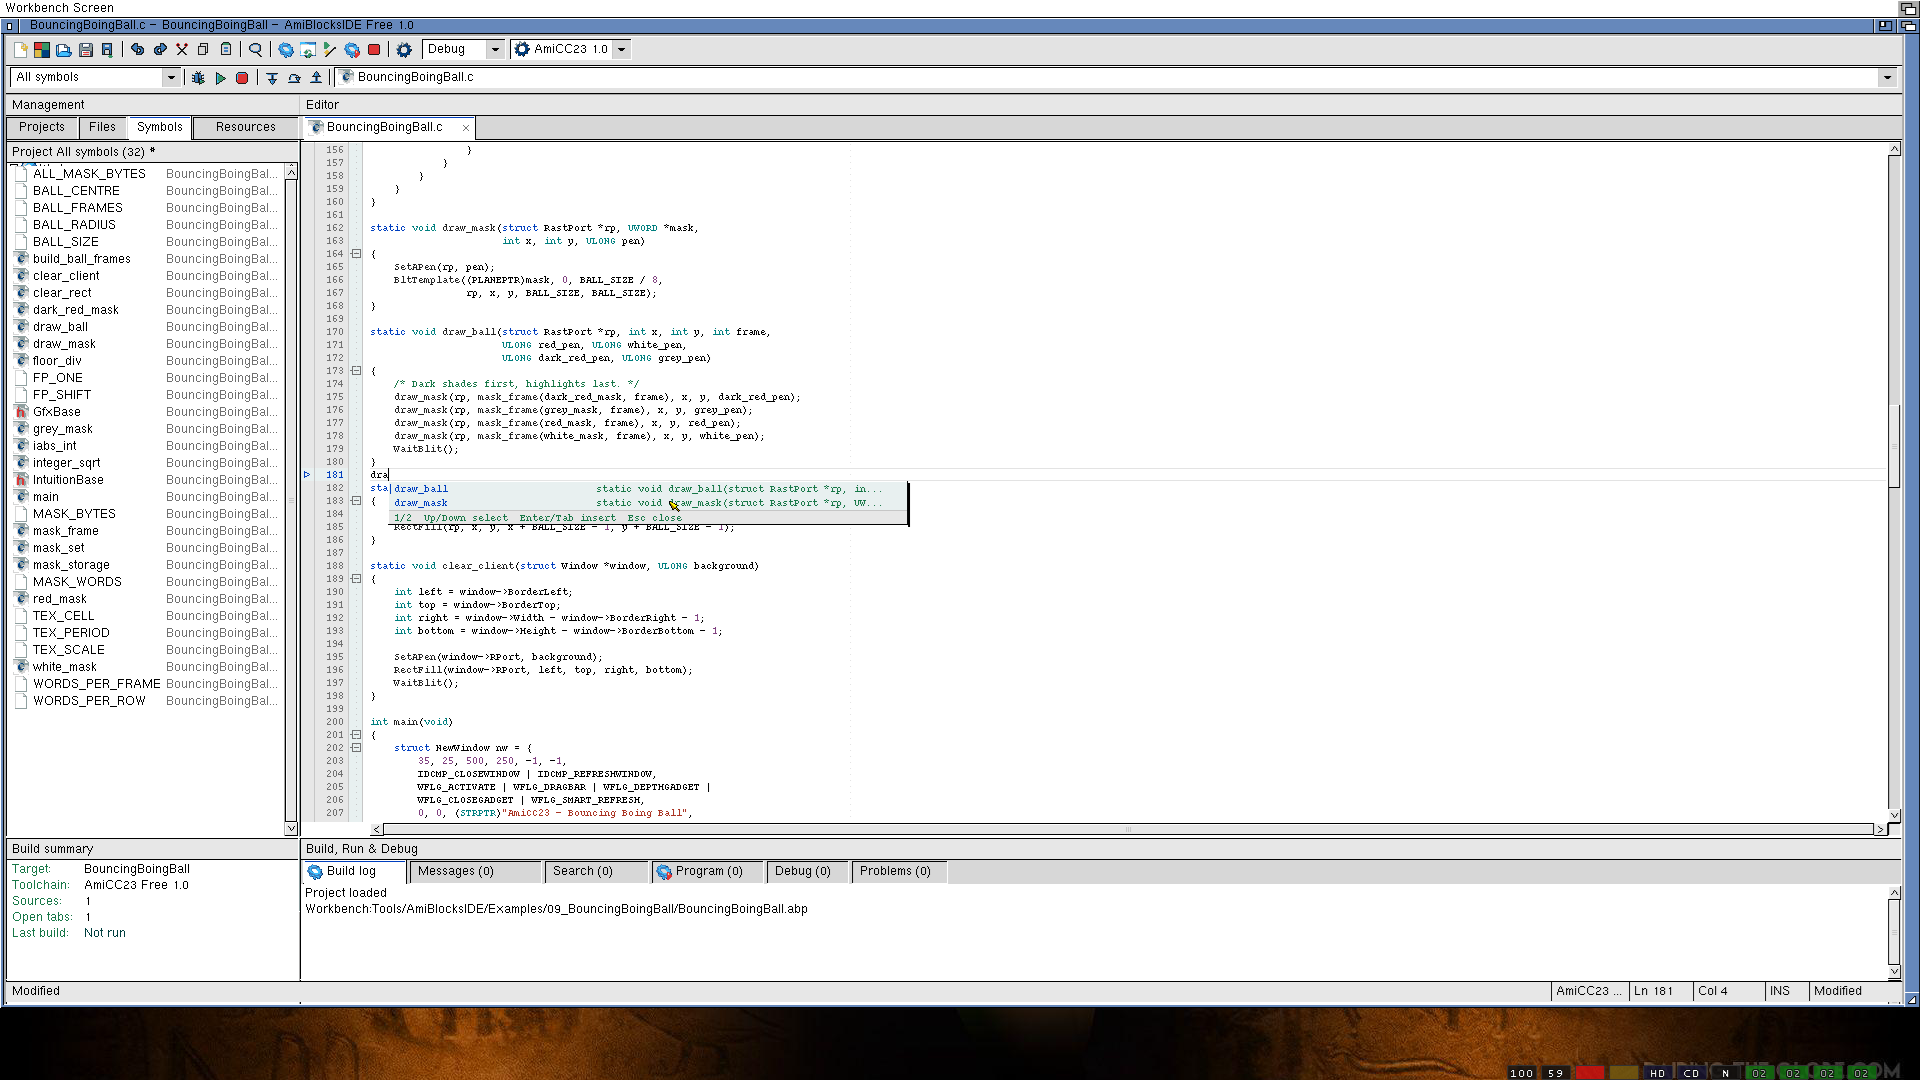1920x1080 pixels.
Task: Collapse the fold marker at line 189
Action: click(356, 579)
